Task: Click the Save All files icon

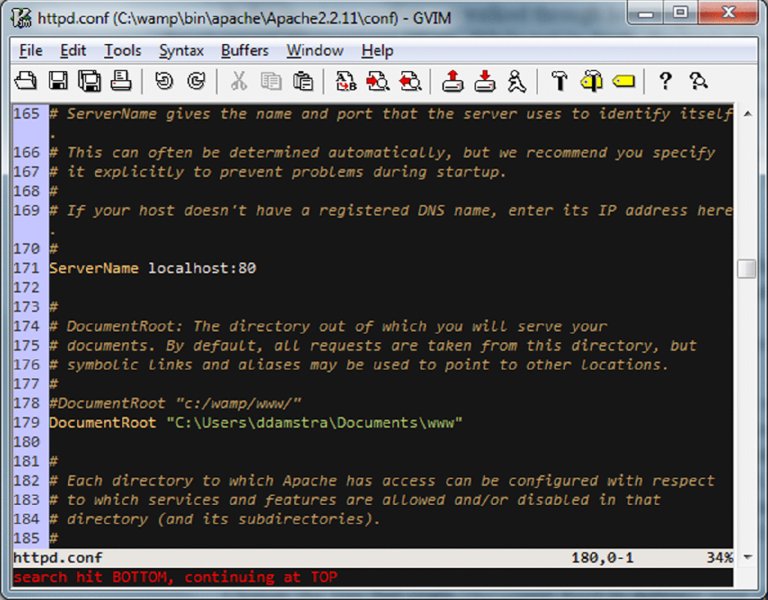Action: click(90, 81)
